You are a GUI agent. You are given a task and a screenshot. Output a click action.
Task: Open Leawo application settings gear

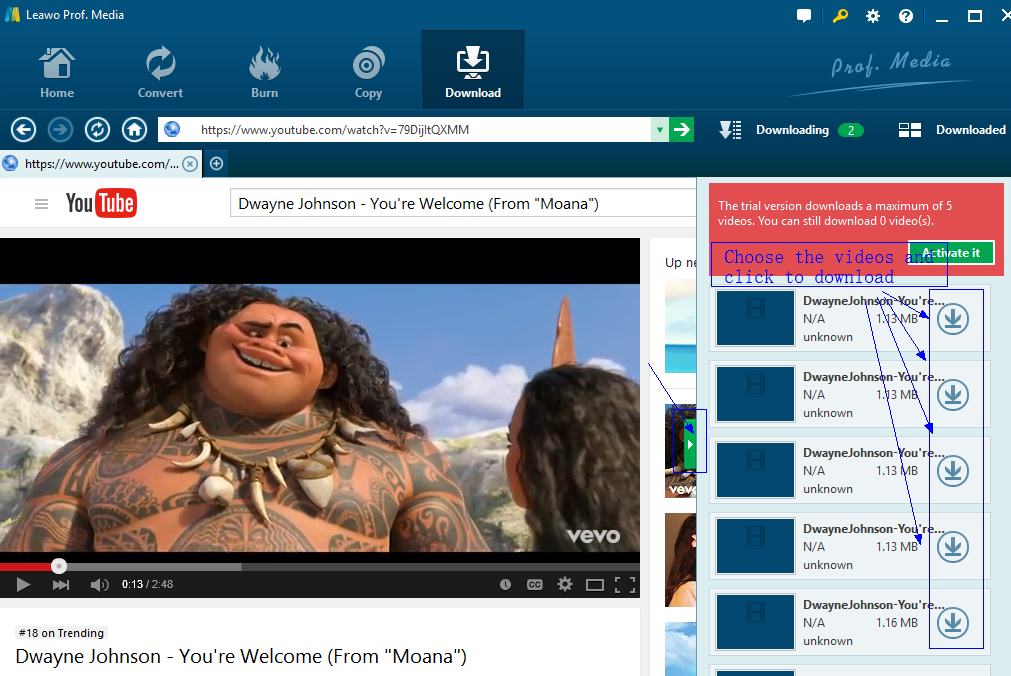873,15
